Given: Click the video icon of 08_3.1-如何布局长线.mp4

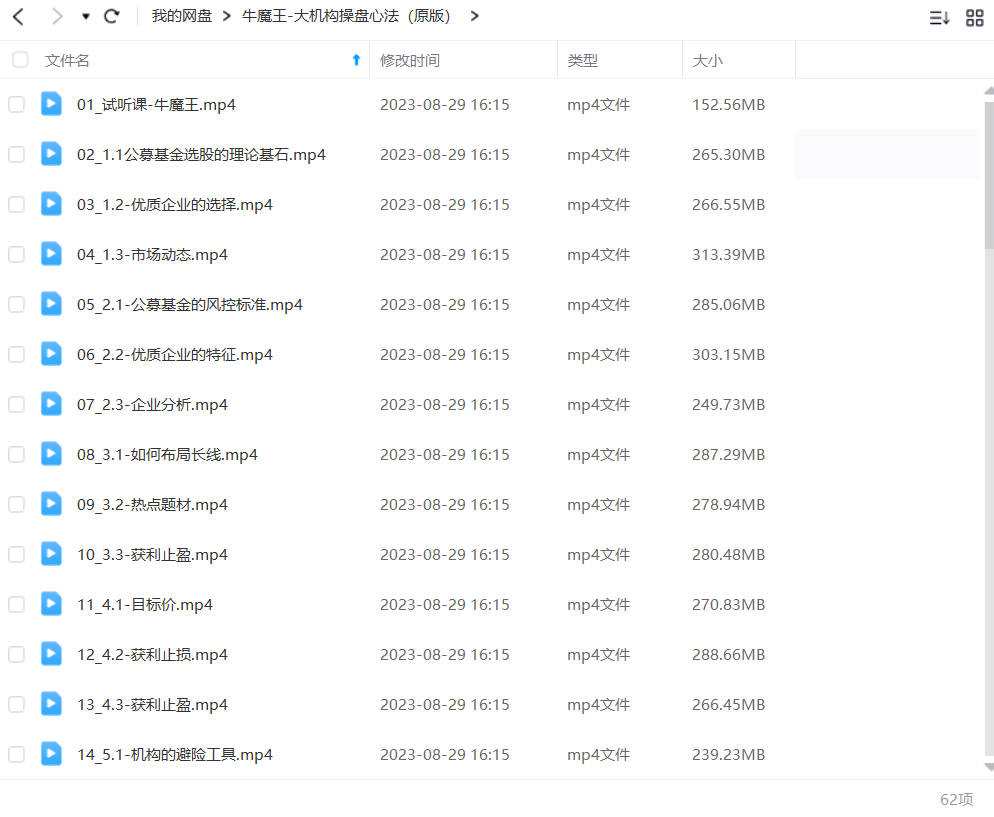Looking at the screenshot, I should (51, 454).
